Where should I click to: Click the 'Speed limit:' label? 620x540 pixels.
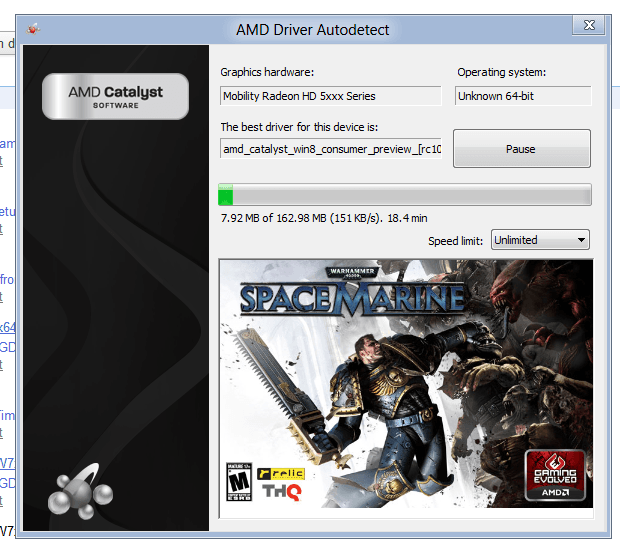pyautogui.click(x=456, y=241)
